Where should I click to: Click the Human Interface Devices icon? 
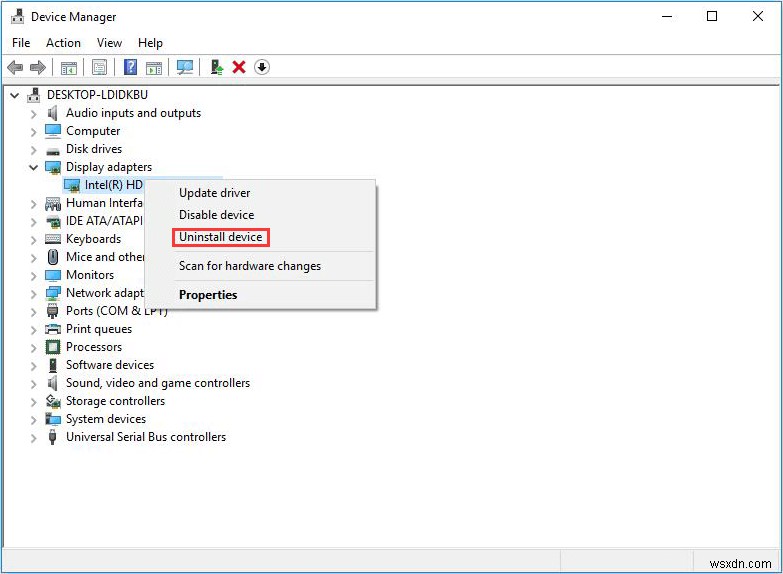pyautogui.click(x=53, y=203)
